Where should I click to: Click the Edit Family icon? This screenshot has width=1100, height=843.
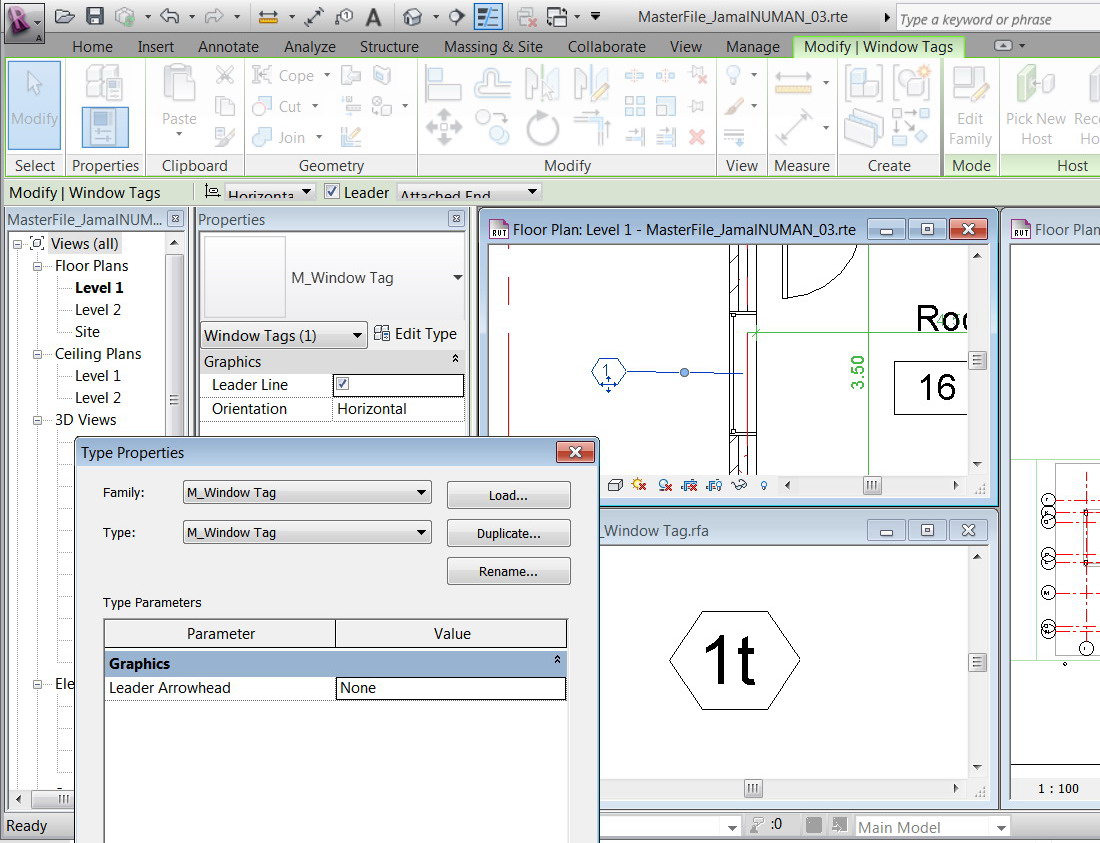click(970, 105)
